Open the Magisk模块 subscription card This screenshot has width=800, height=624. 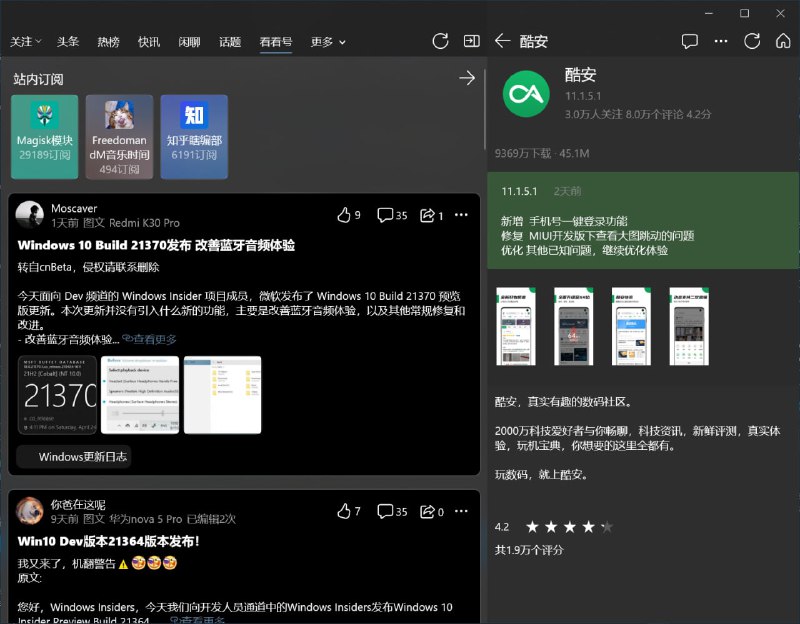(x=44, y=137)
